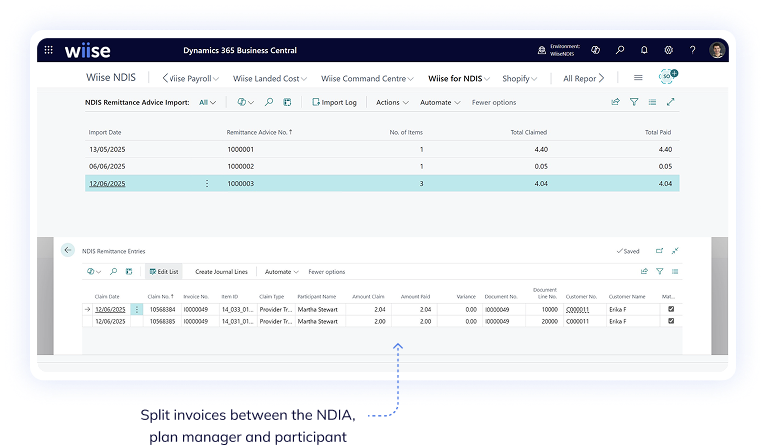Viewport: 766px width, 448px height.
Task: Open Excel icon in Remittance Entries toolbar
Action: [x=129, y=271]
